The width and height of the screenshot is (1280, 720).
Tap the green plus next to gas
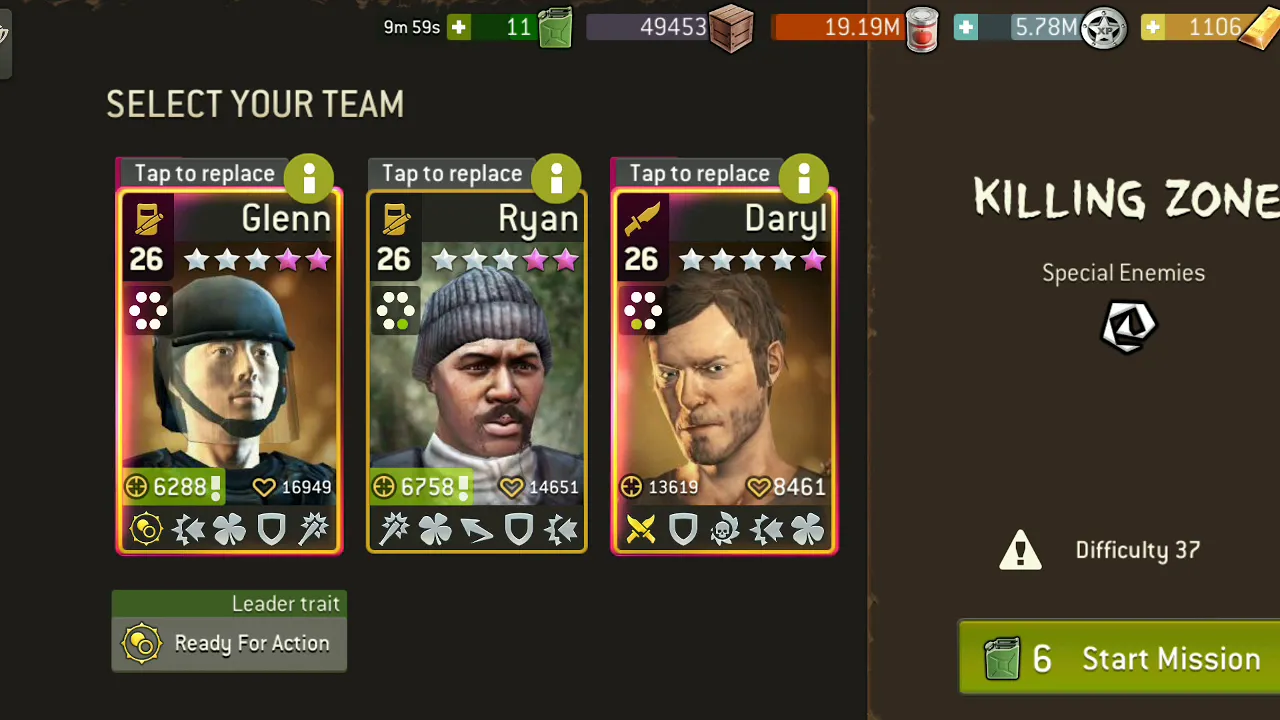[459, 27]
